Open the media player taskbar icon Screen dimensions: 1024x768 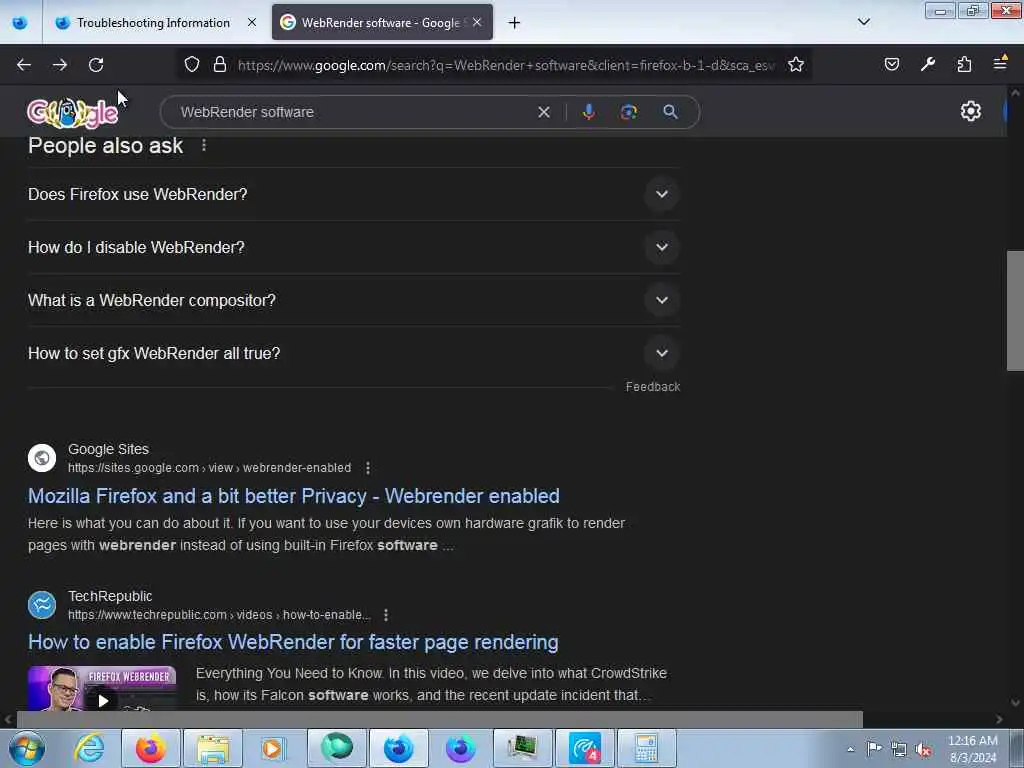click(274, 748)
